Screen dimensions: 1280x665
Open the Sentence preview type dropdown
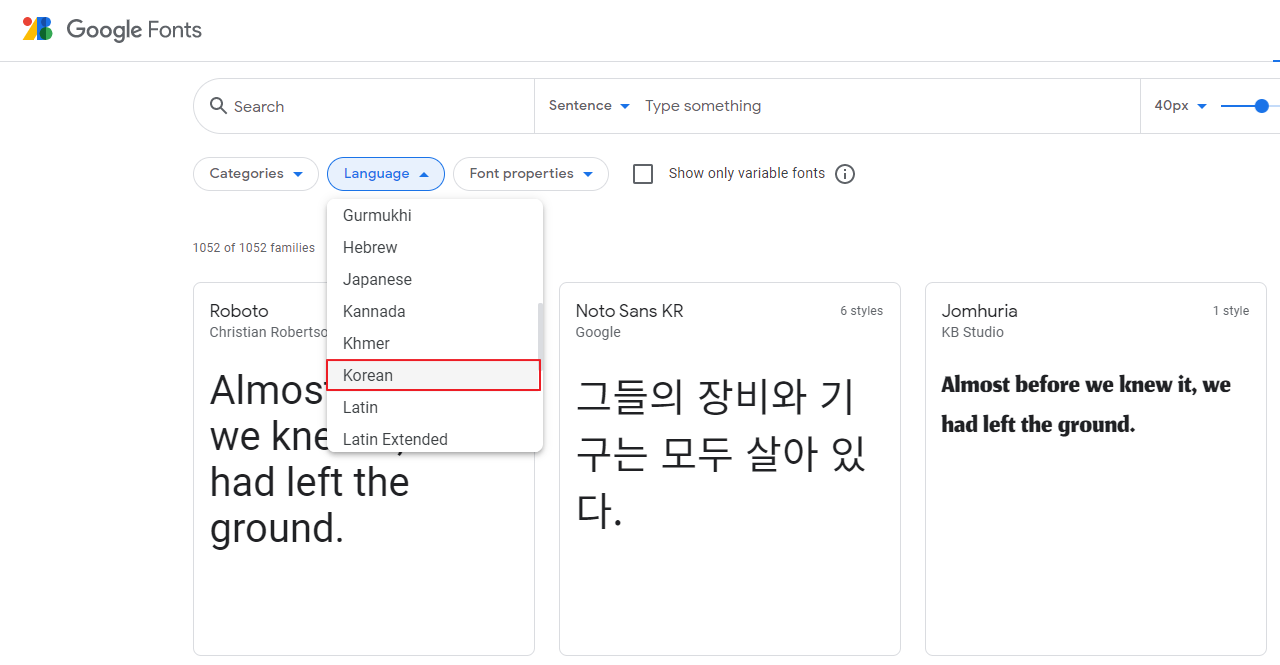click(589, 106)
